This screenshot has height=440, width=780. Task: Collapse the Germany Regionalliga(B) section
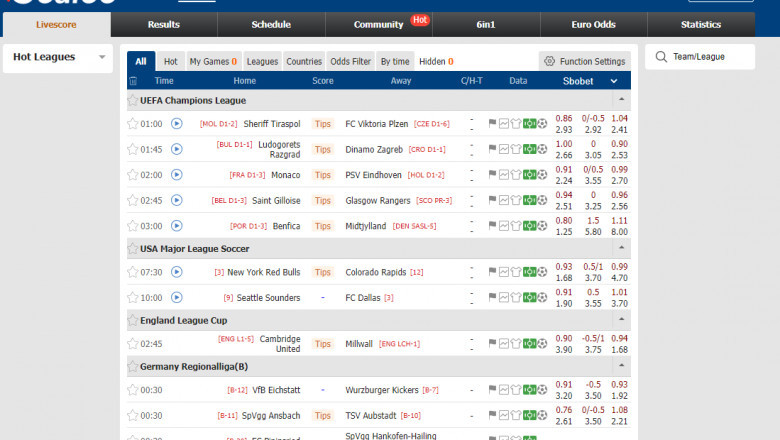pyautogui.click(x=621, y=365)
